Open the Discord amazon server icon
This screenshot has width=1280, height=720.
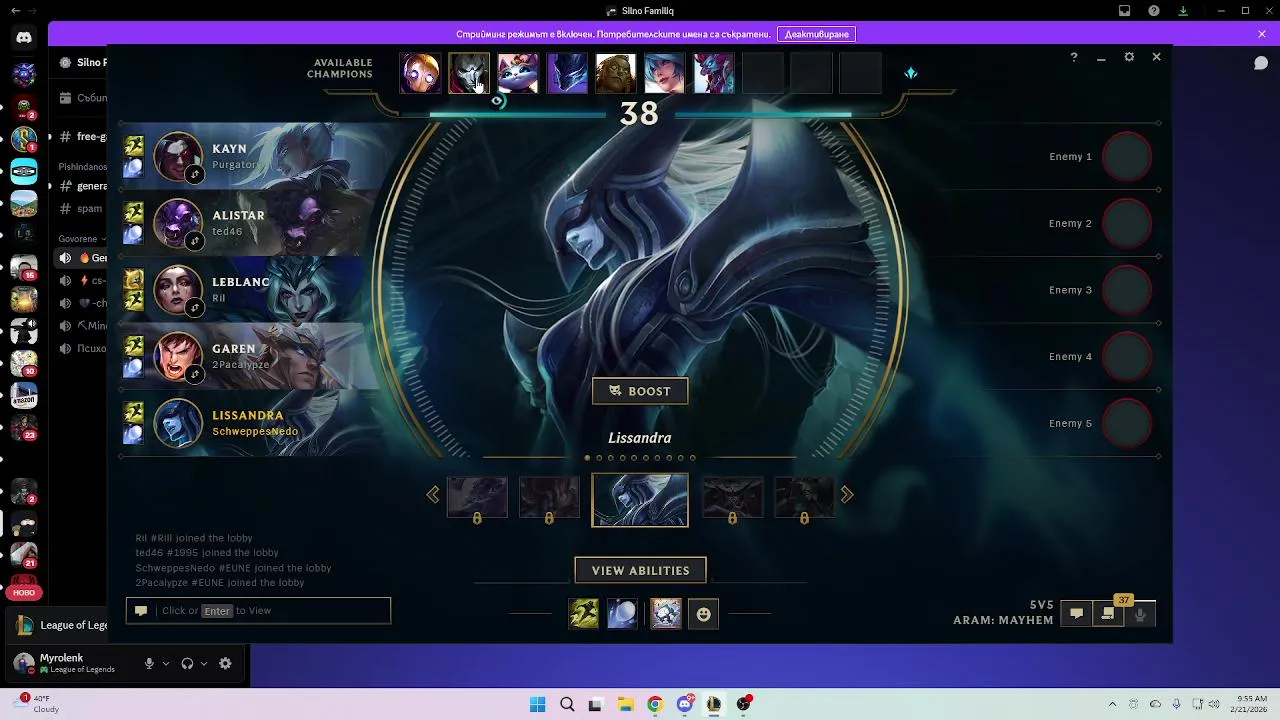pyautogui.click(x=24, y=397)
